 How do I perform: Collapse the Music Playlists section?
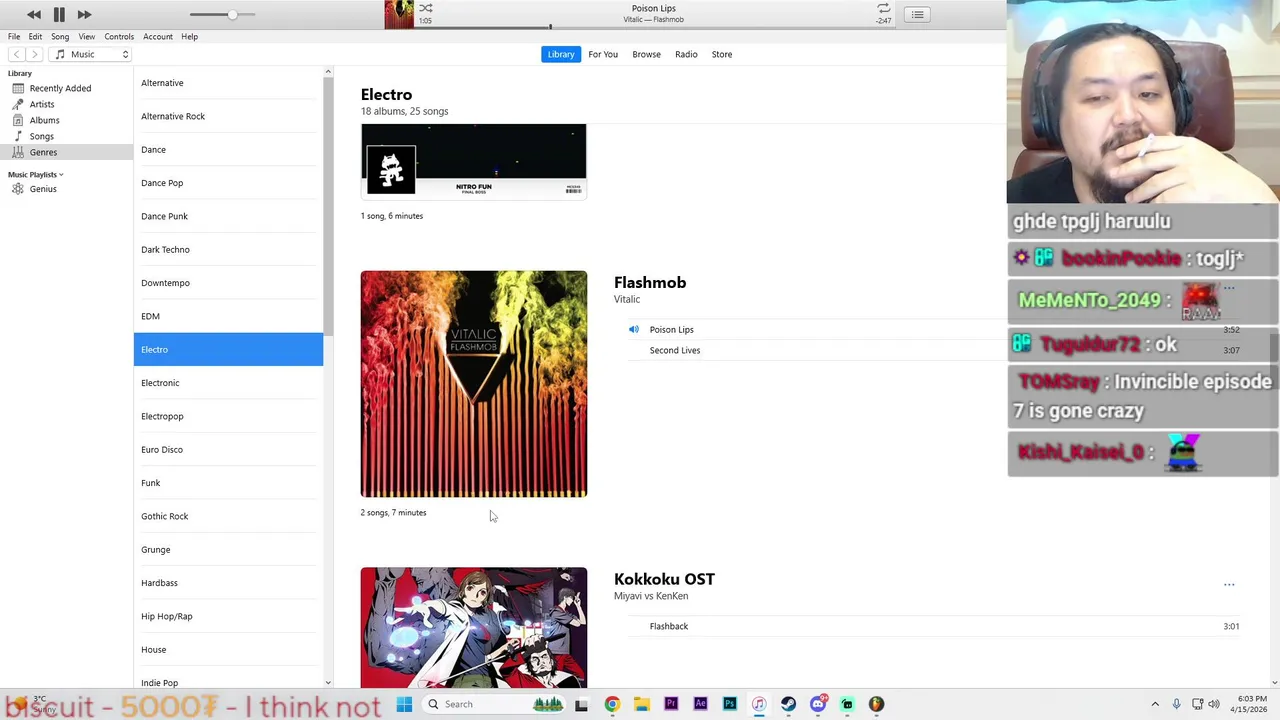click(61, 175)
